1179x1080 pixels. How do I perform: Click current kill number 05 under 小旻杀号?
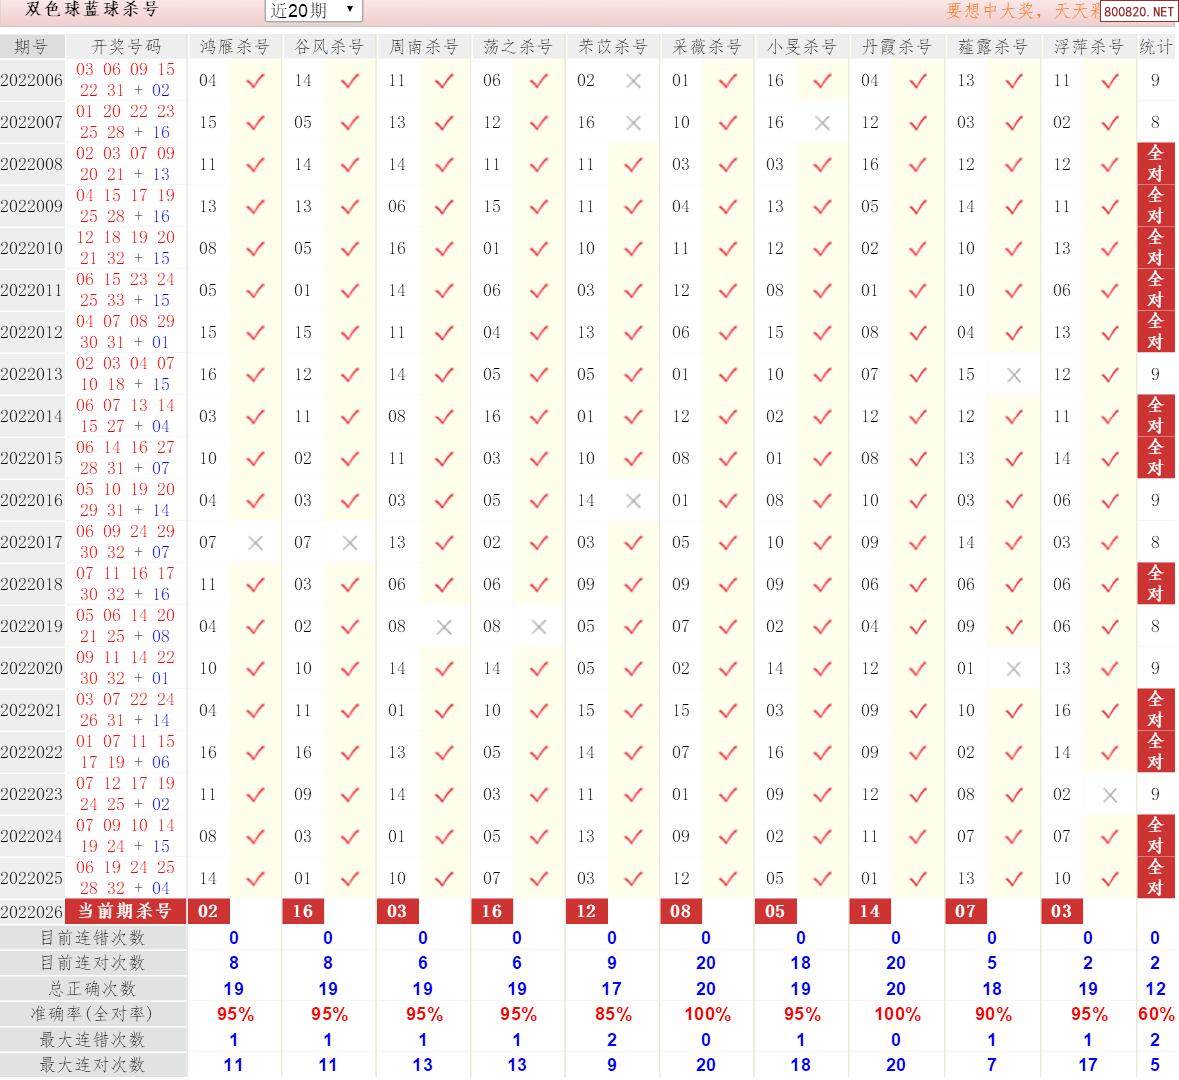tap(775, 912)
